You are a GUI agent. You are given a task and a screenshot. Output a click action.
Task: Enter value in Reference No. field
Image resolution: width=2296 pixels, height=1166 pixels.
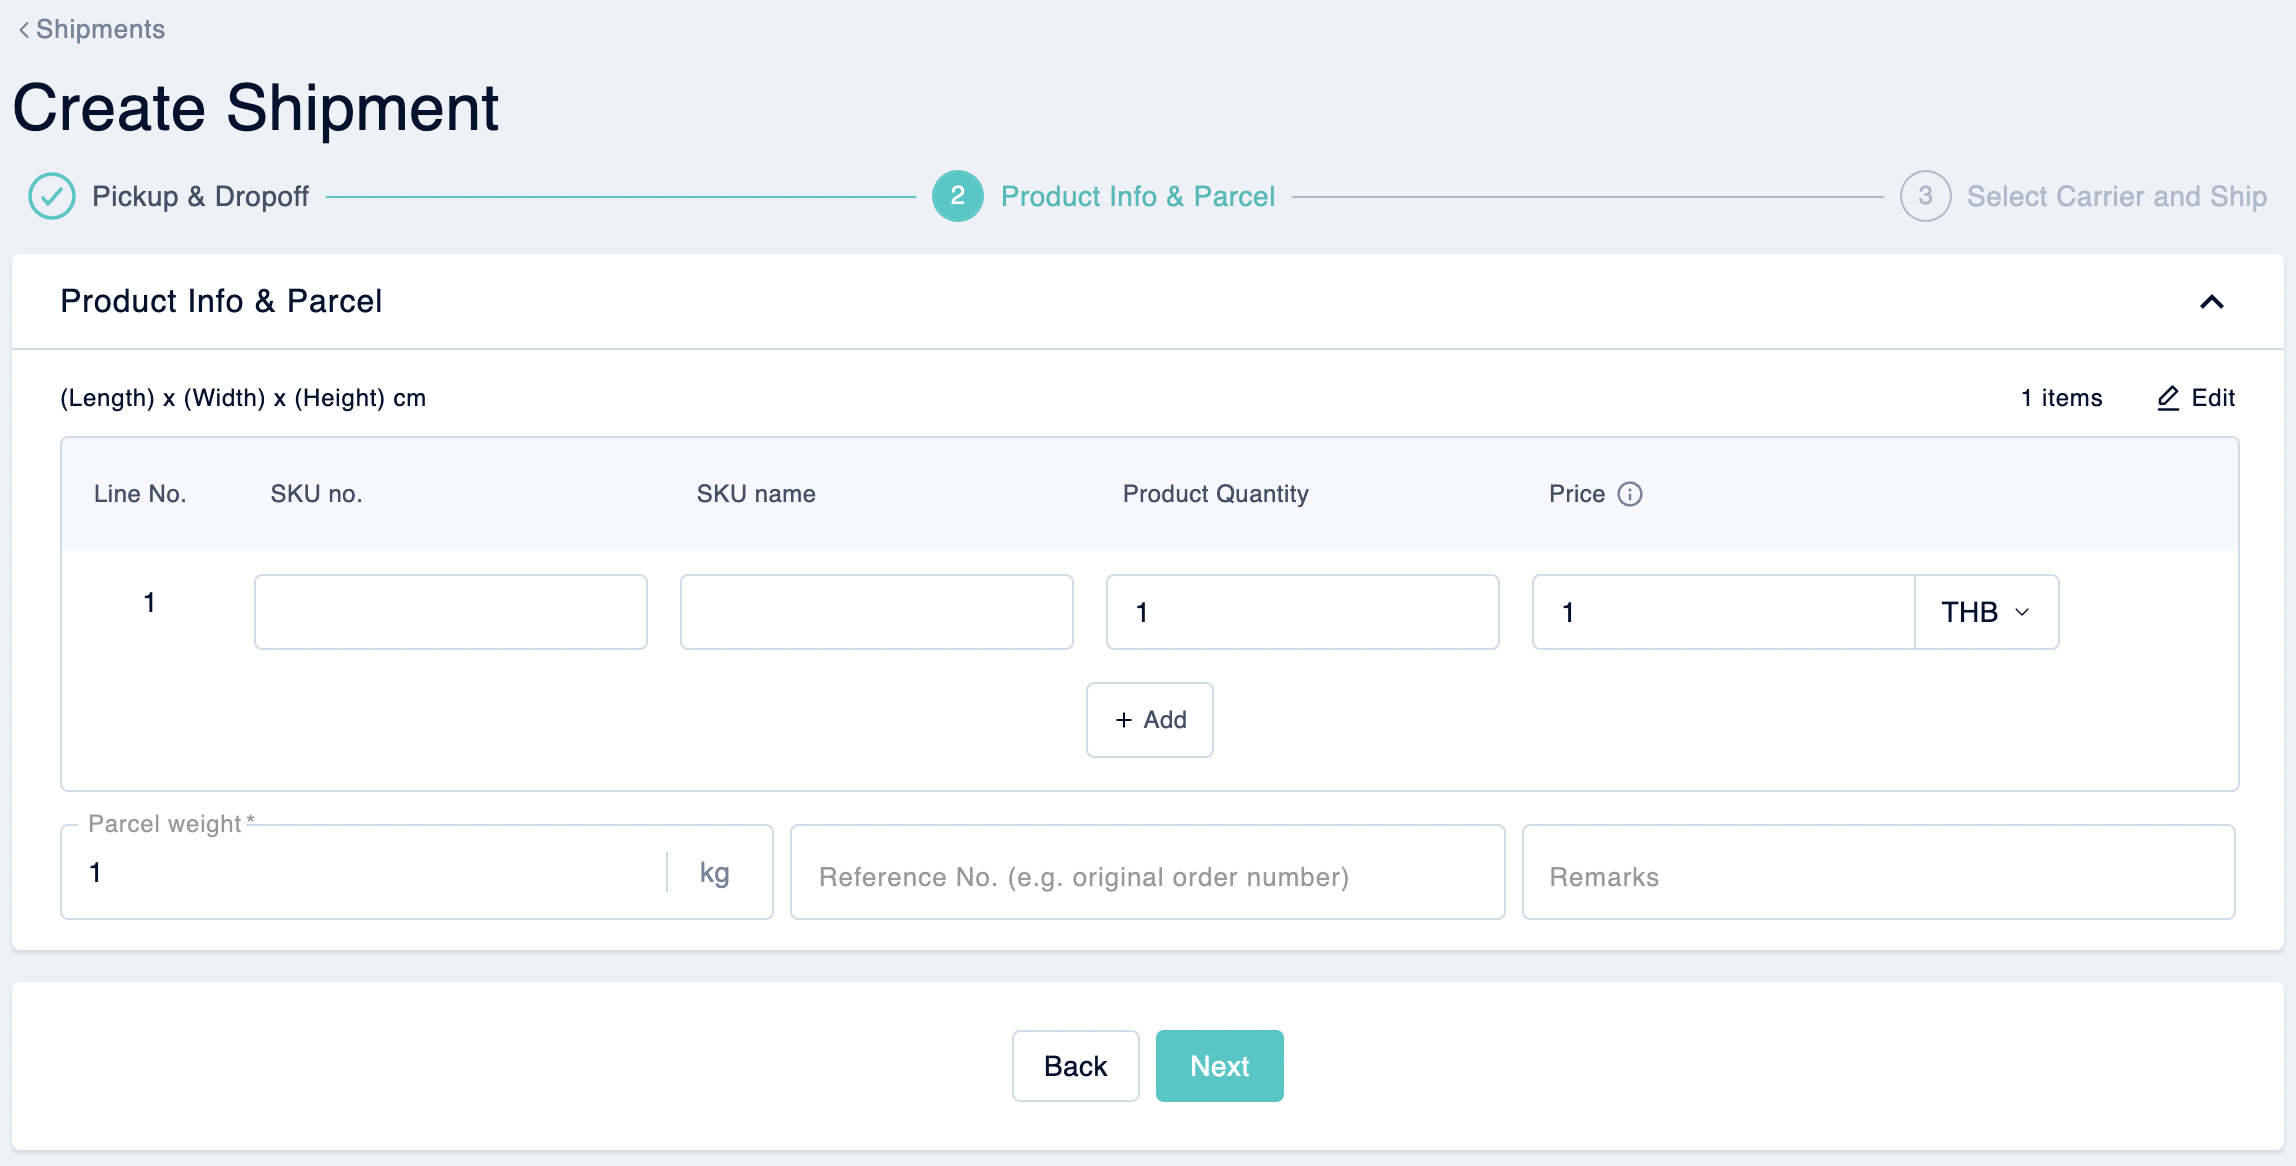(x=1149, y=876)
